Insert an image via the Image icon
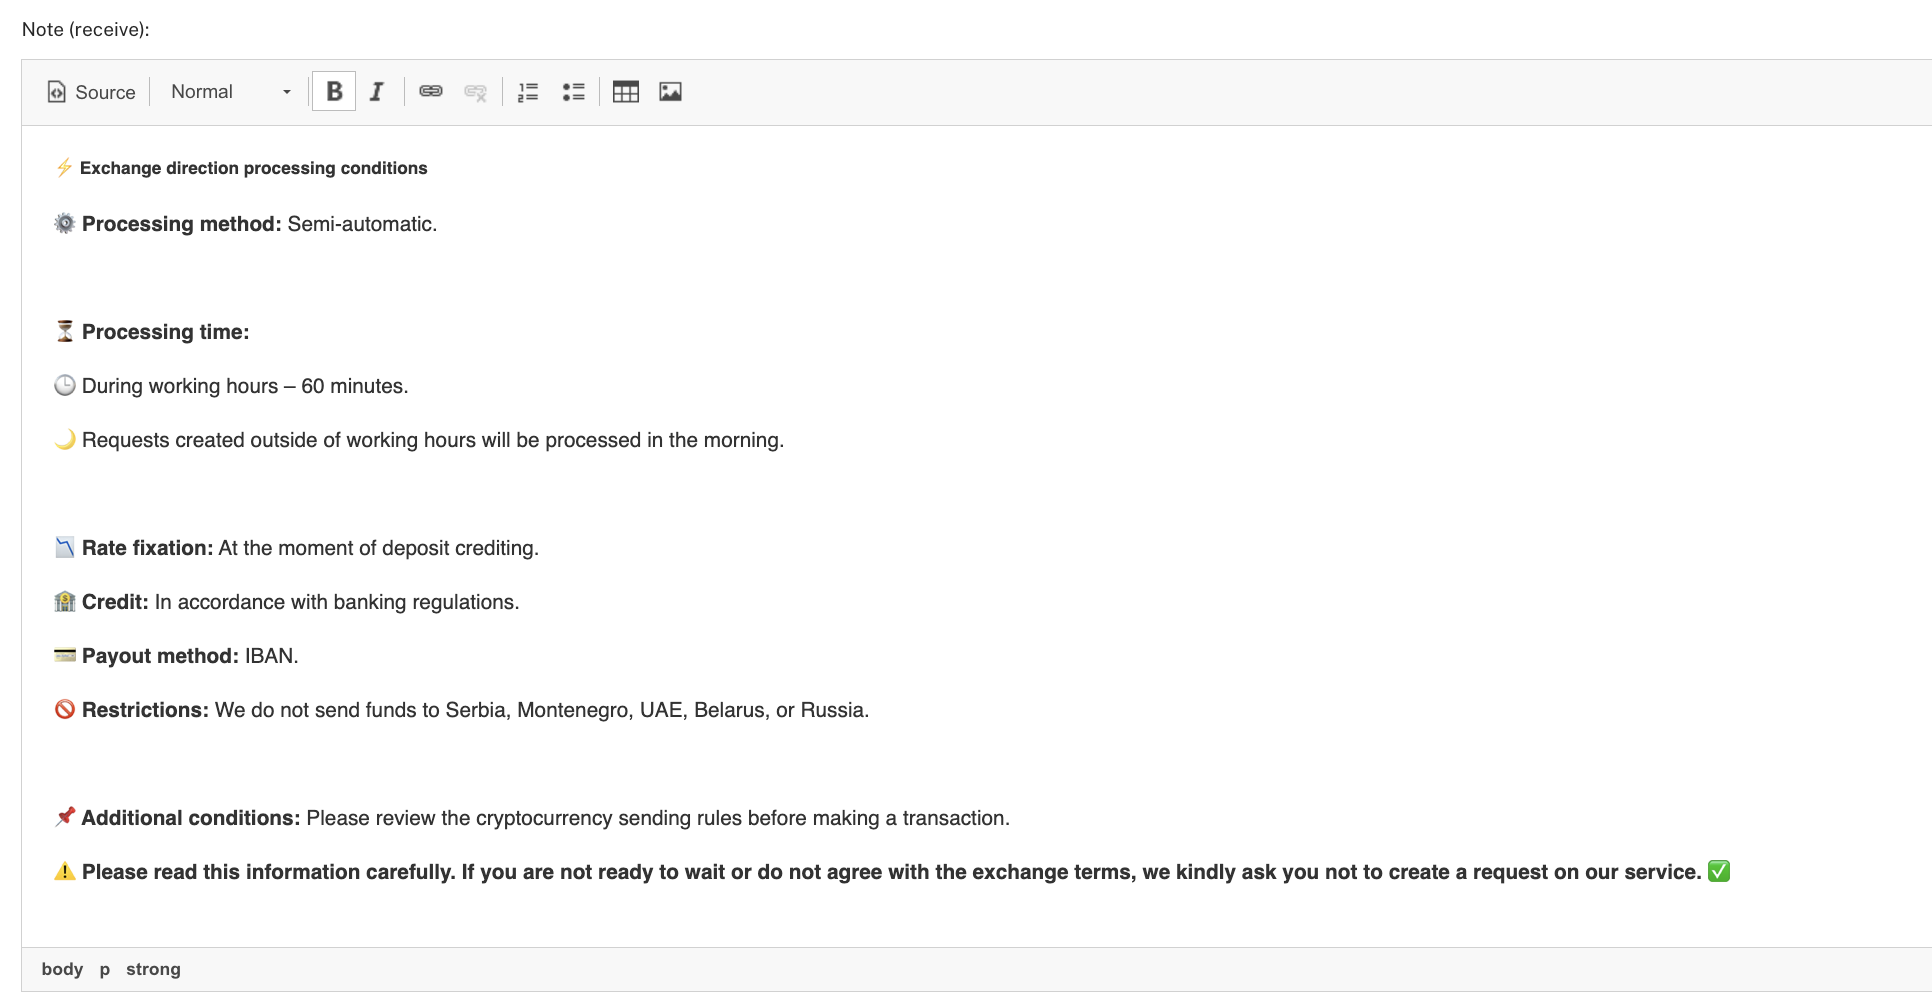This screenshot has height=1000, width=1932. click(670, 92)
